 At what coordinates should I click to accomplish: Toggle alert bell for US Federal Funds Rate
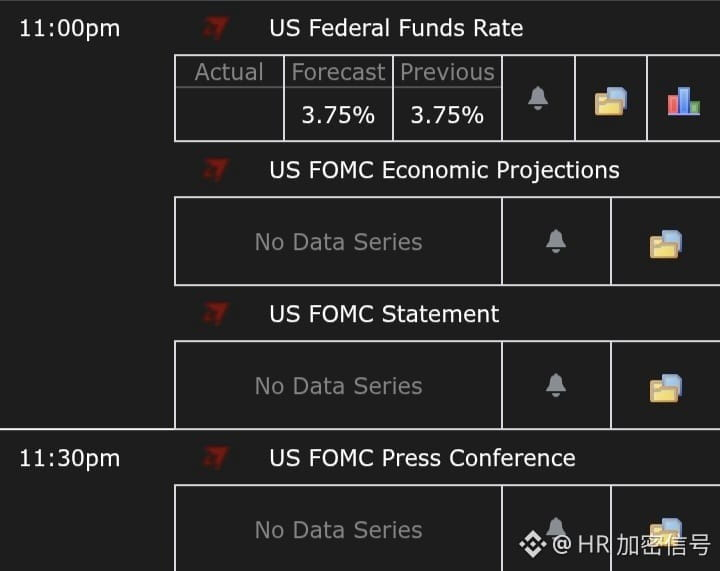click(538, 98)
